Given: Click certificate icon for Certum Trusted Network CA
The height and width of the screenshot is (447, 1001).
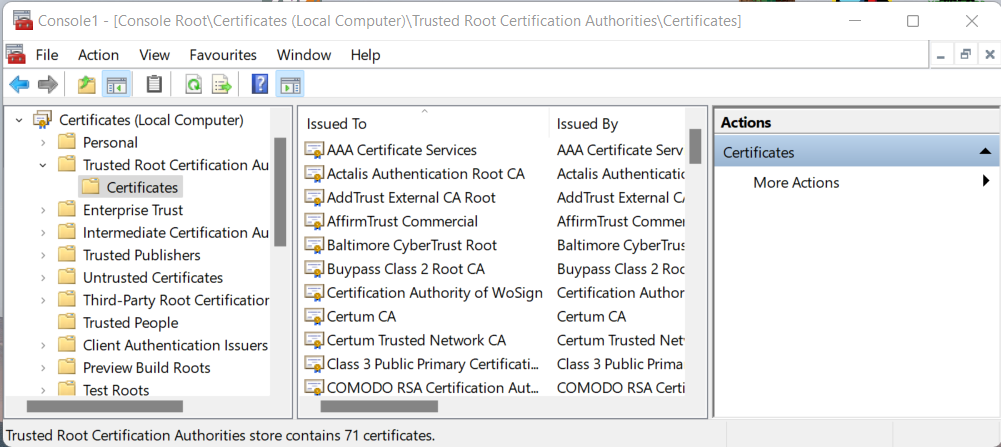Looking at the screenshot, I should [313, 340].
